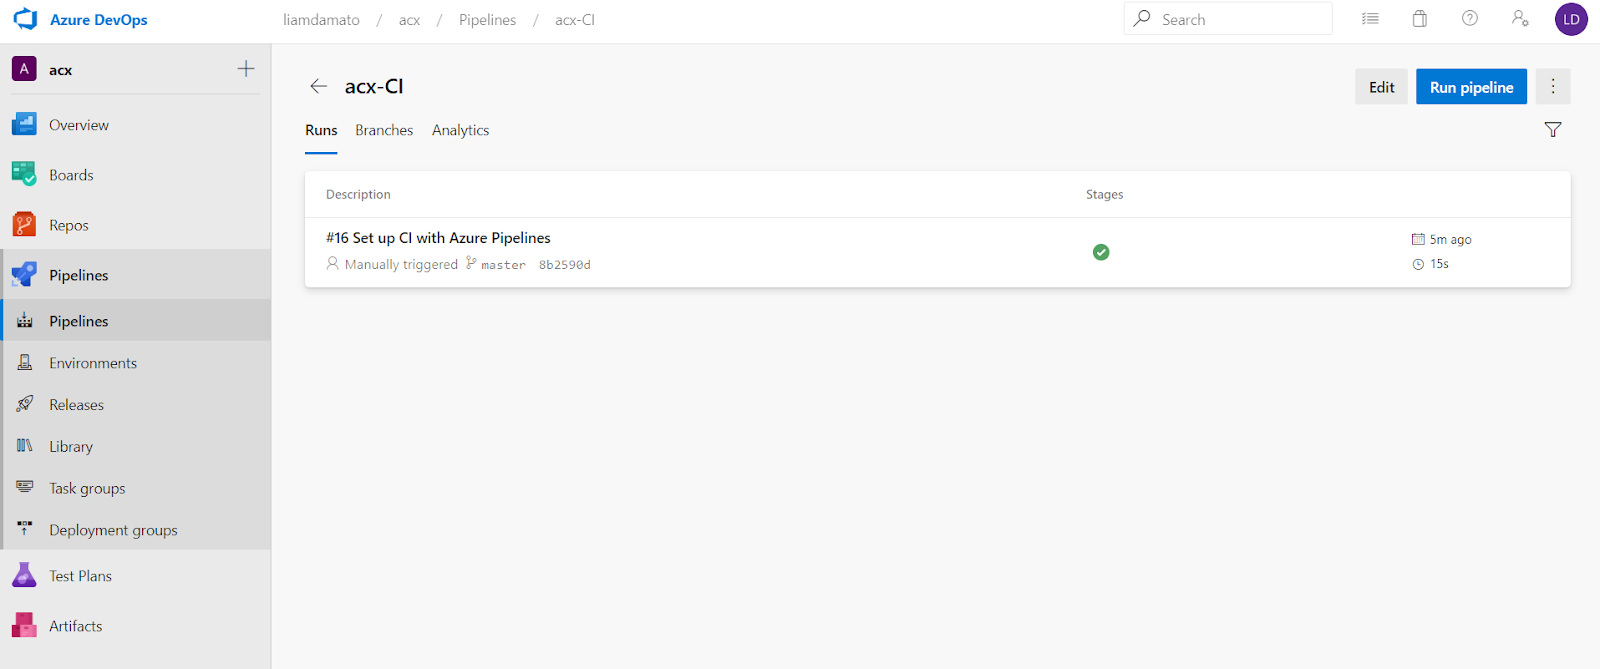
Task: Click the acx project name in sidebar
Action: point(61,70)
